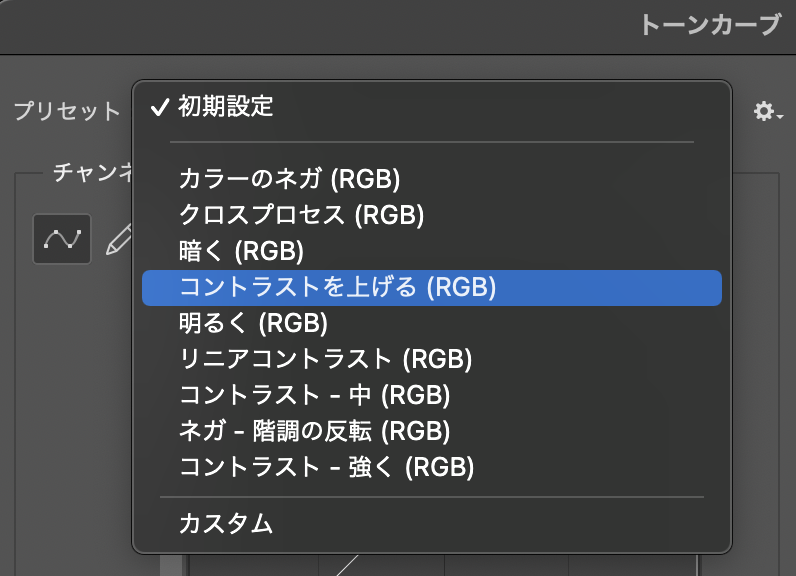796x576 pixels.
Task: Apply コントラスト - 中 (RGB) preset
Action: pos(314,395)
